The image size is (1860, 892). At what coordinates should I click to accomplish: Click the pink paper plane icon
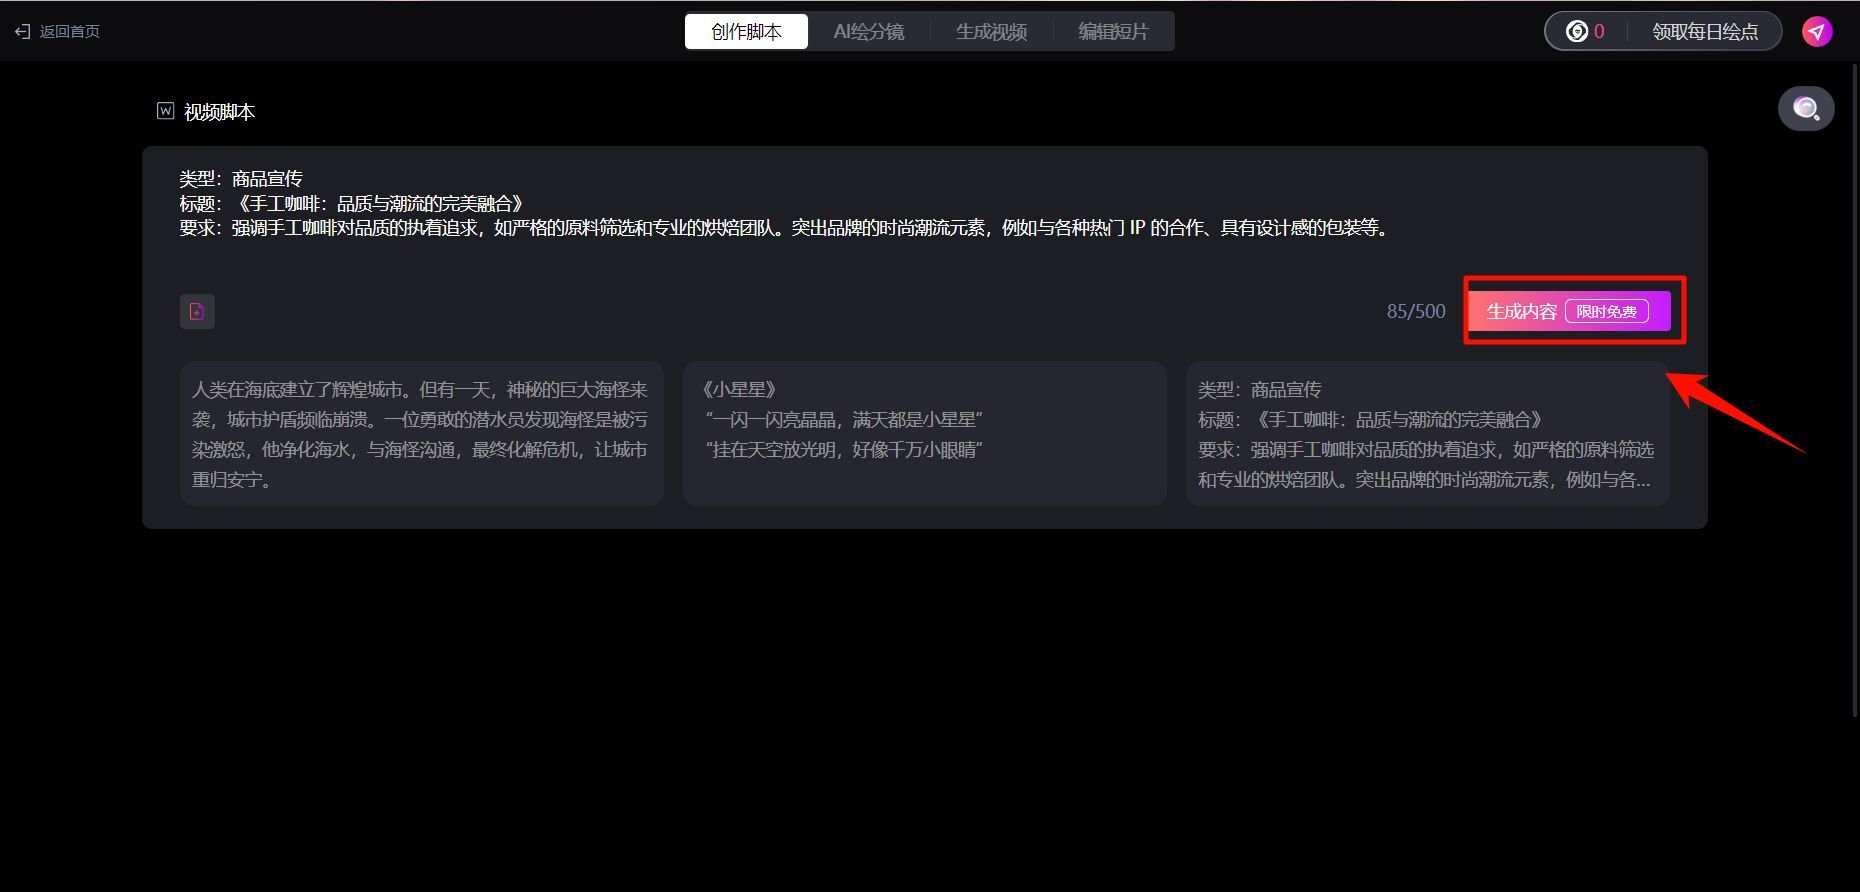click(1817, 32)
